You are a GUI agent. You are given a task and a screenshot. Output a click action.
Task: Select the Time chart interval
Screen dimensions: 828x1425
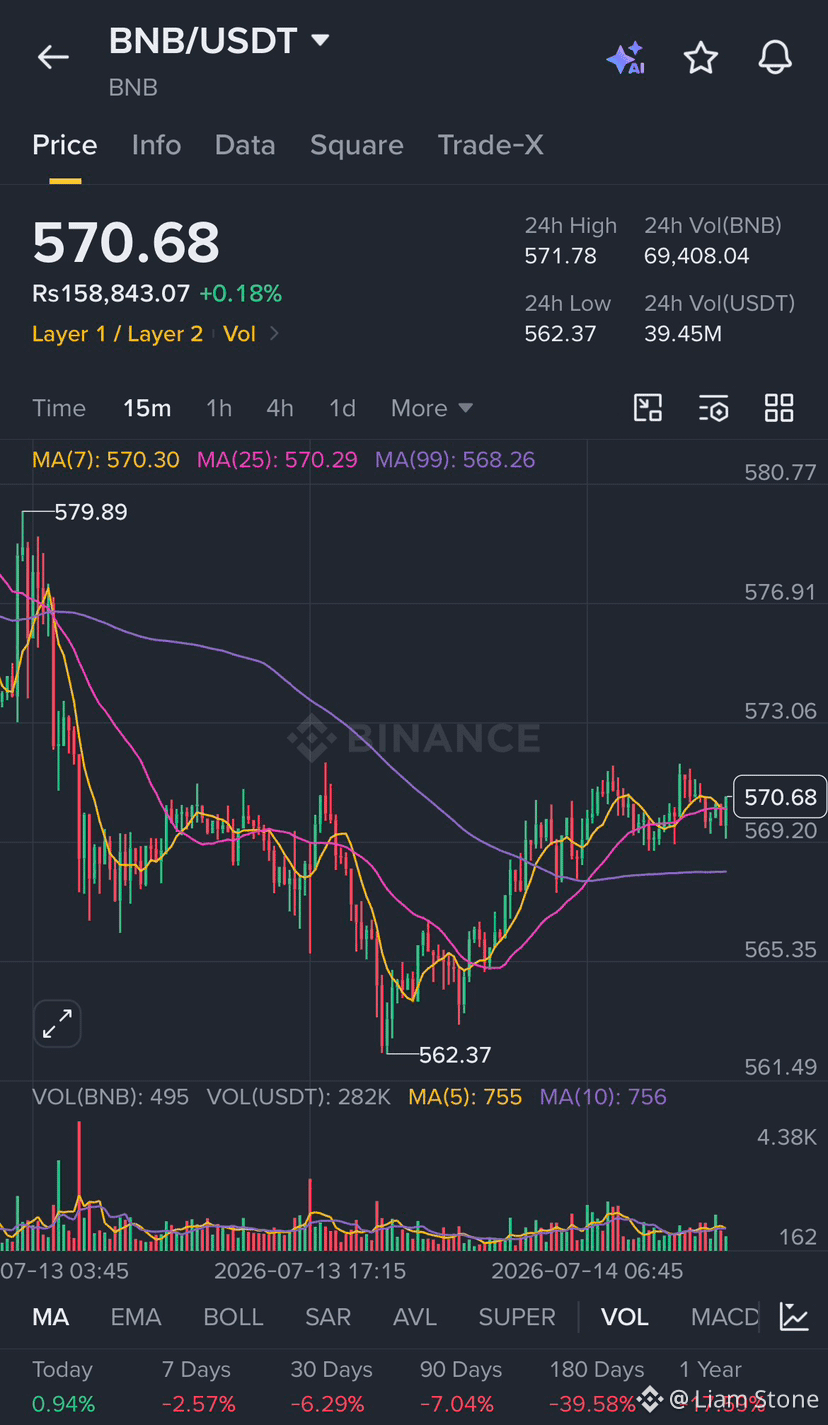pyautogui.click(x=59, y=408)
